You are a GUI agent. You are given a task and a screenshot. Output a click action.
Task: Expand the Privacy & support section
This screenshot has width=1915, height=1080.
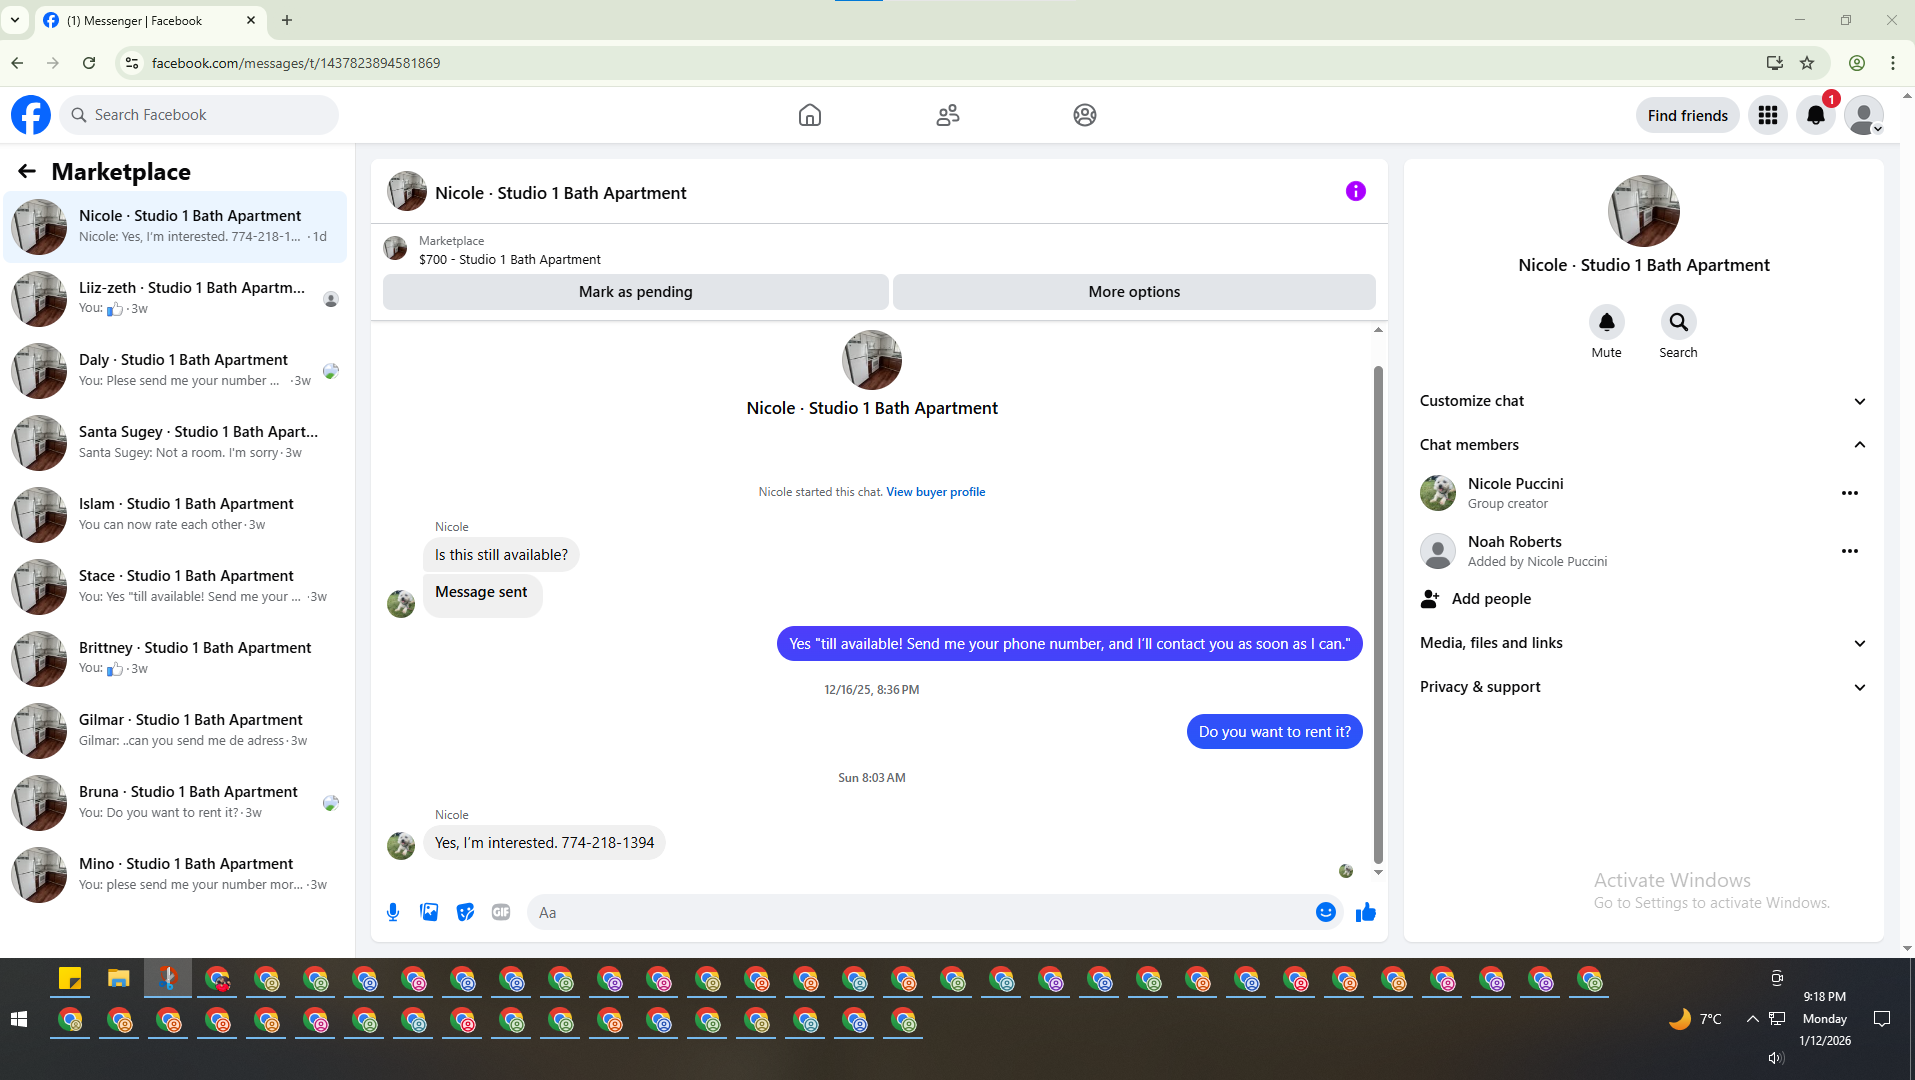pos(1643,687)
